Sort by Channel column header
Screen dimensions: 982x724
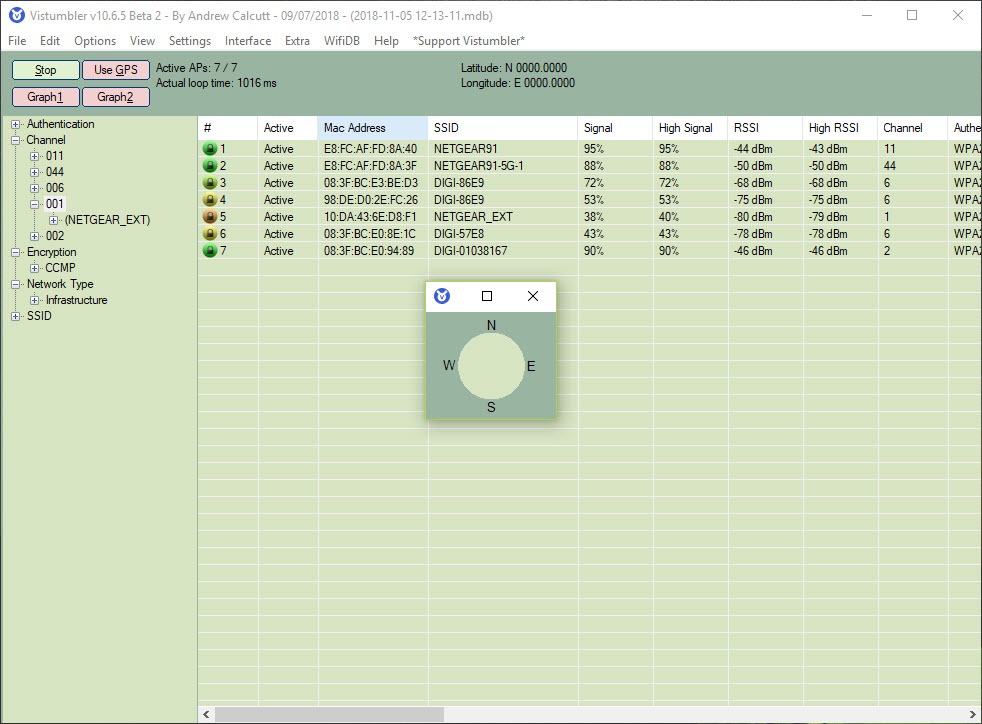[x=912, y=128]
